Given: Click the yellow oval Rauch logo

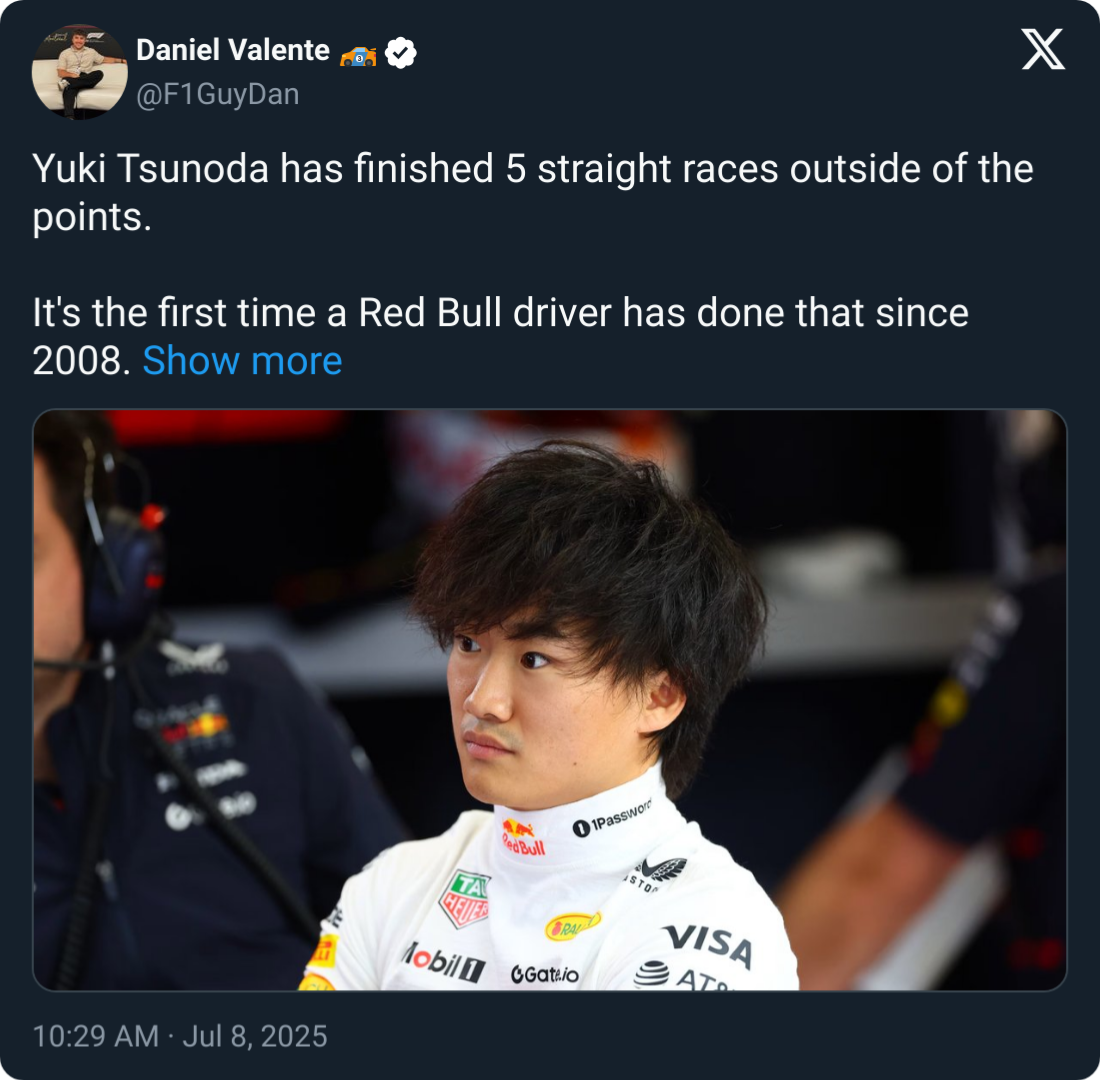Looking at the screenshot, I should [572, 926].
